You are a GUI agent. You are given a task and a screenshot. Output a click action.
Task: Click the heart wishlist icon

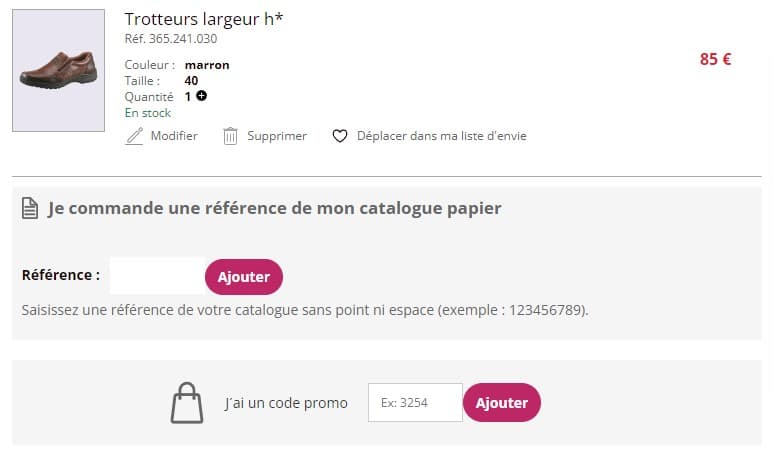(x=340, y=136)
